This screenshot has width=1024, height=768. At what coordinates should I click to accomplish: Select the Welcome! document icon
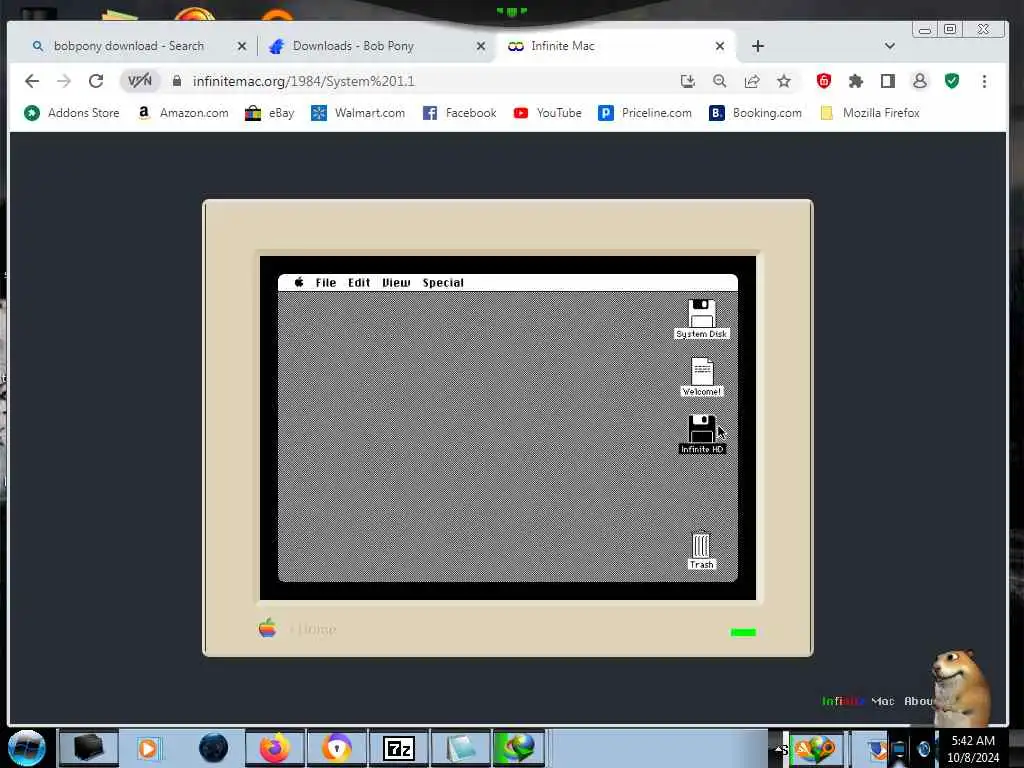coord(701,377)
